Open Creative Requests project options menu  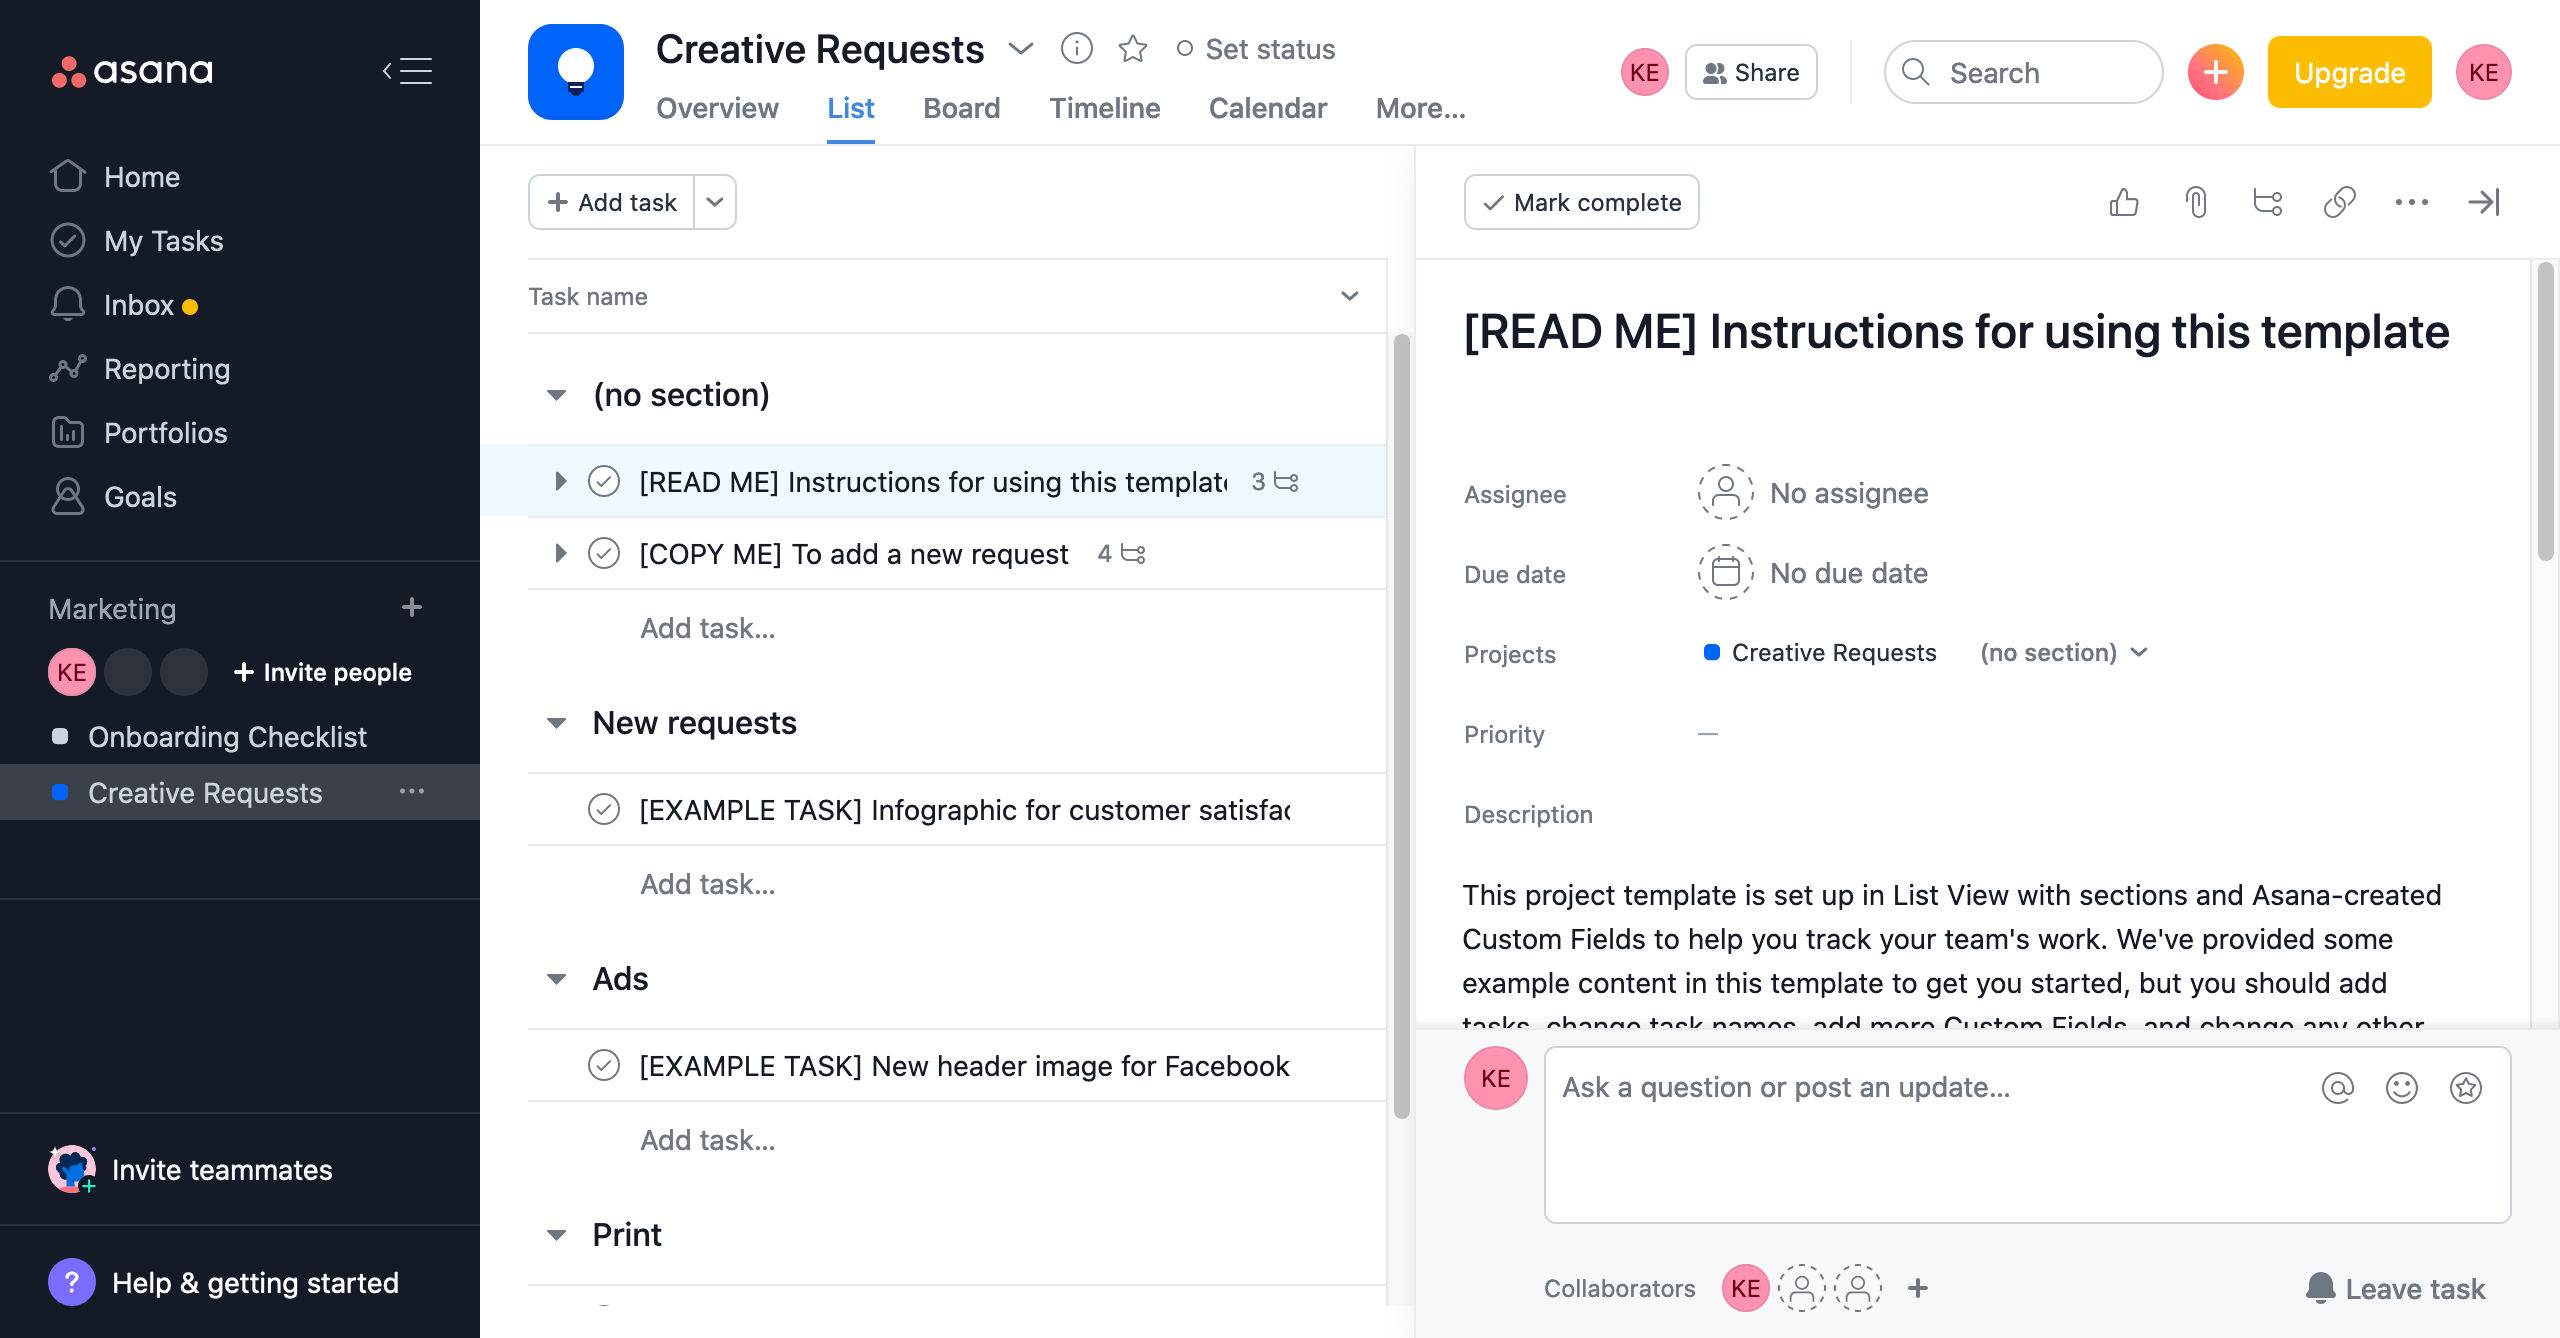click(412, 792)
